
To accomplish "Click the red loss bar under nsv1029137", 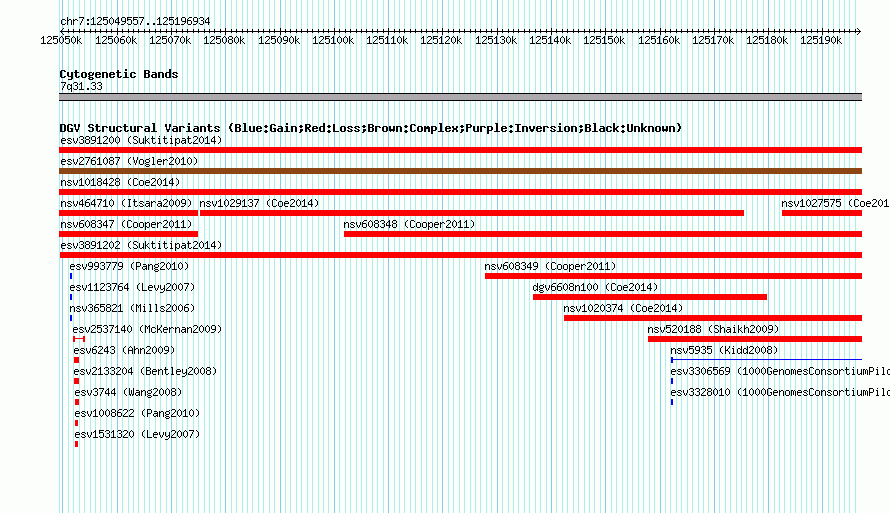I will coord(472,213).
